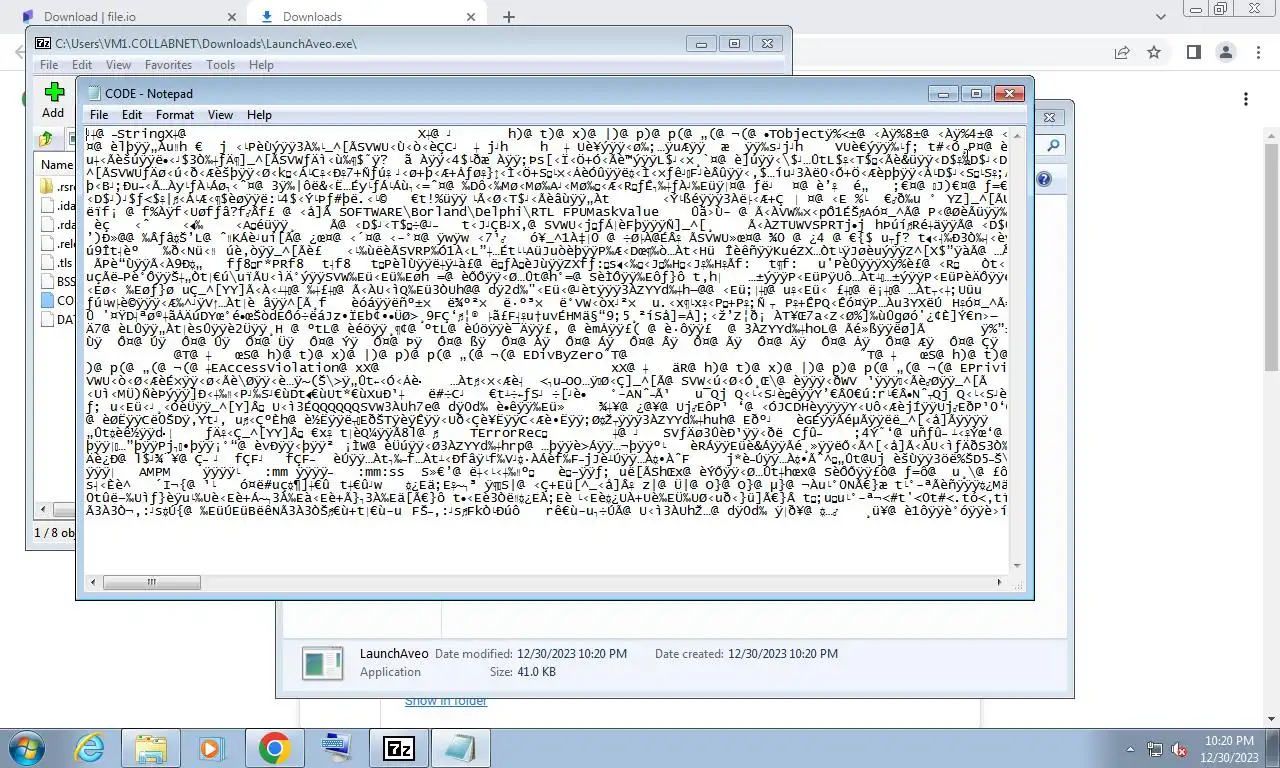The image size is (1280, 768).
Task: Click the Notepad window icon in title bar
Action: tap(94, 93)
